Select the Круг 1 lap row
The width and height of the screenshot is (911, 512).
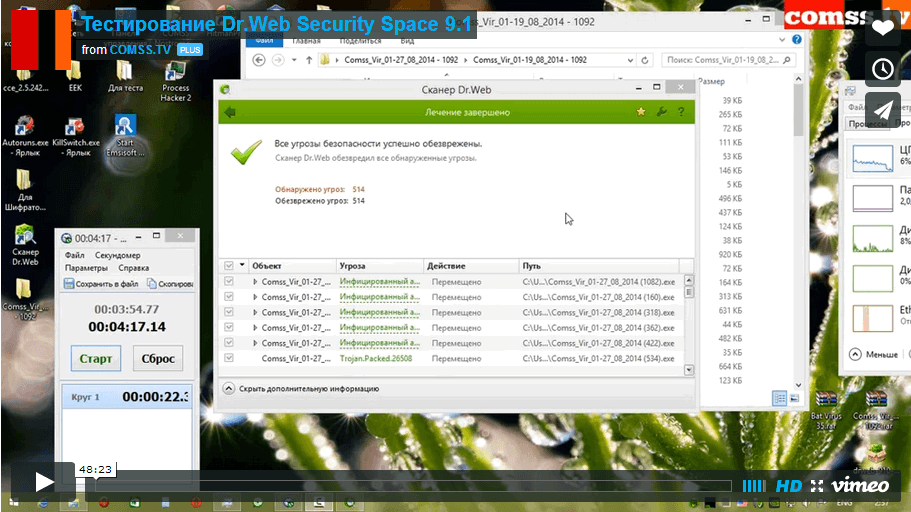click(127, 397)
